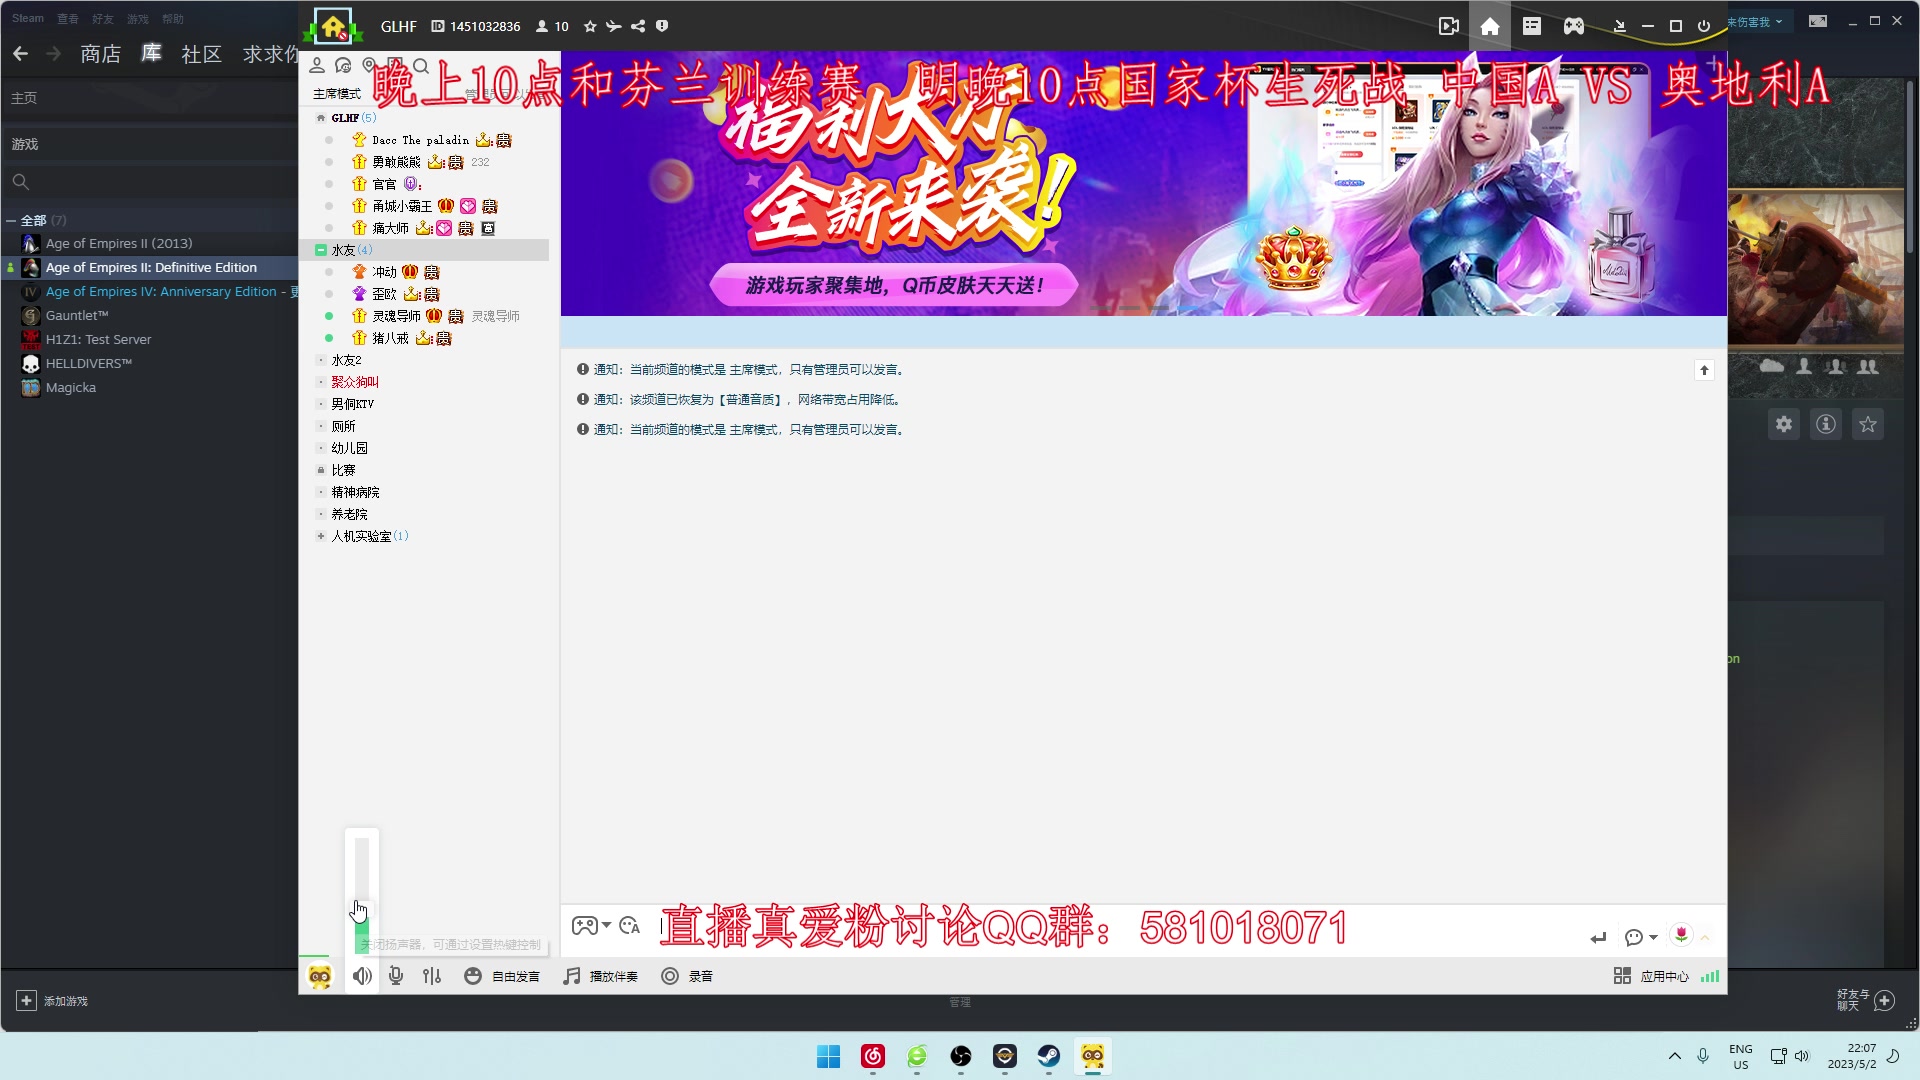Click the promotional banner image
This screenshot has height=1080, width=1920.
click(1143, 184)
